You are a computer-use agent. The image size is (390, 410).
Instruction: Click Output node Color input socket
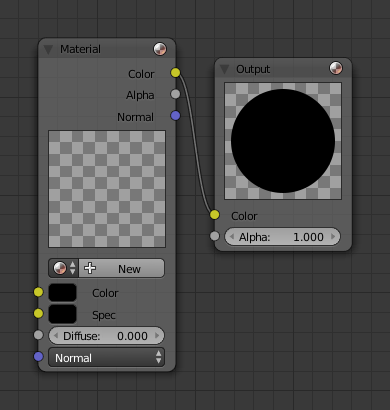(x=215, y=215)
